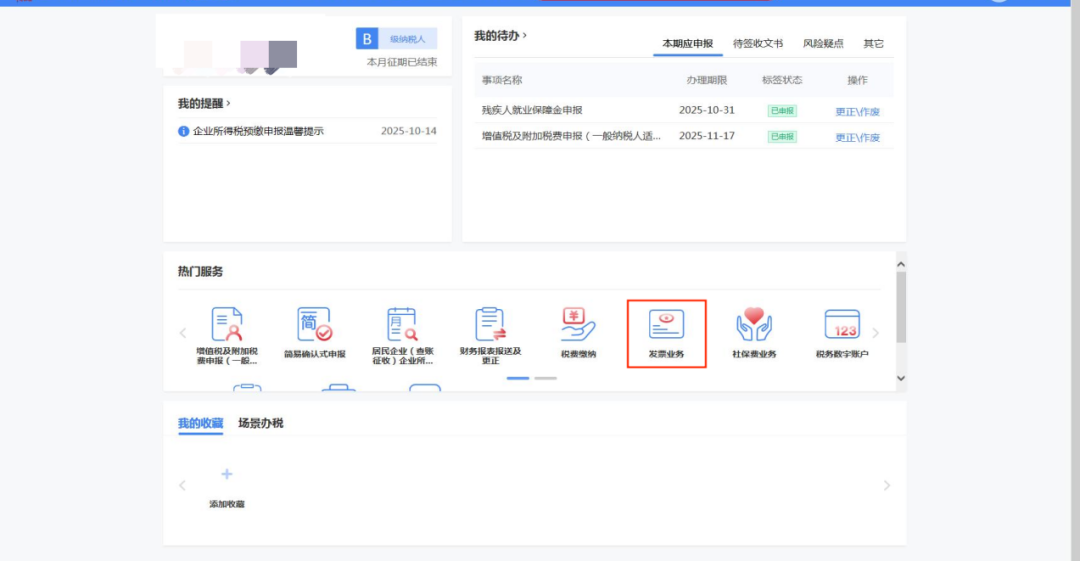The image size is (1080, 562).
Task: Open 简易确认式申报 service icon
Action: click(x=315, y=333)
